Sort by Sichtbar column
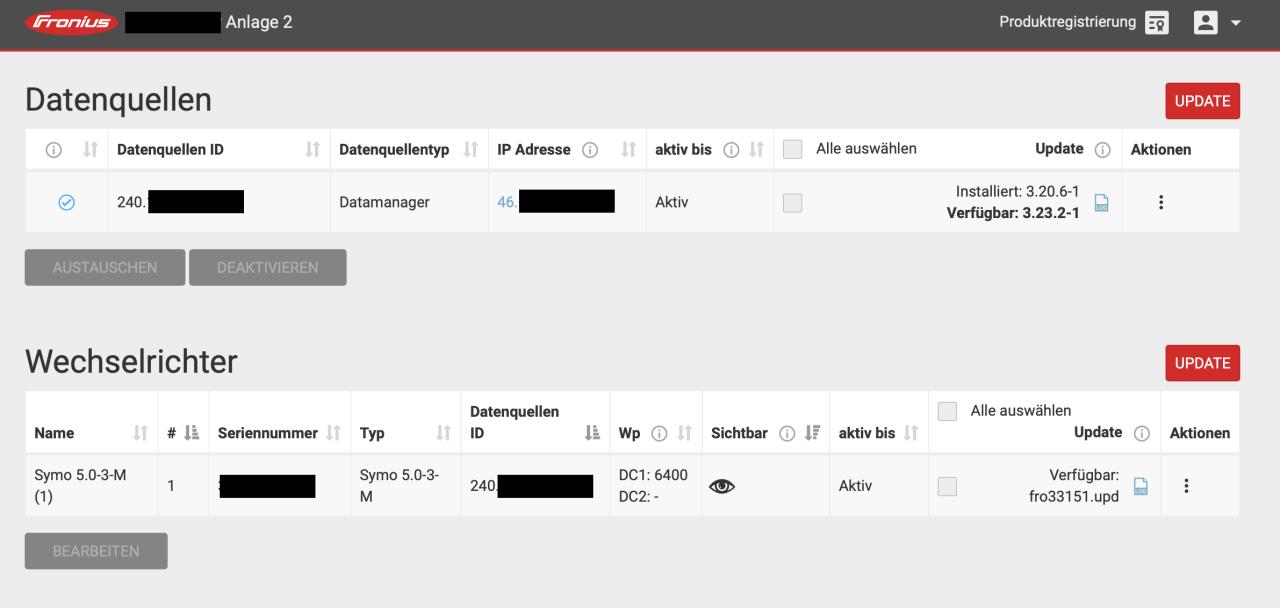 click(x=812, y=433)
